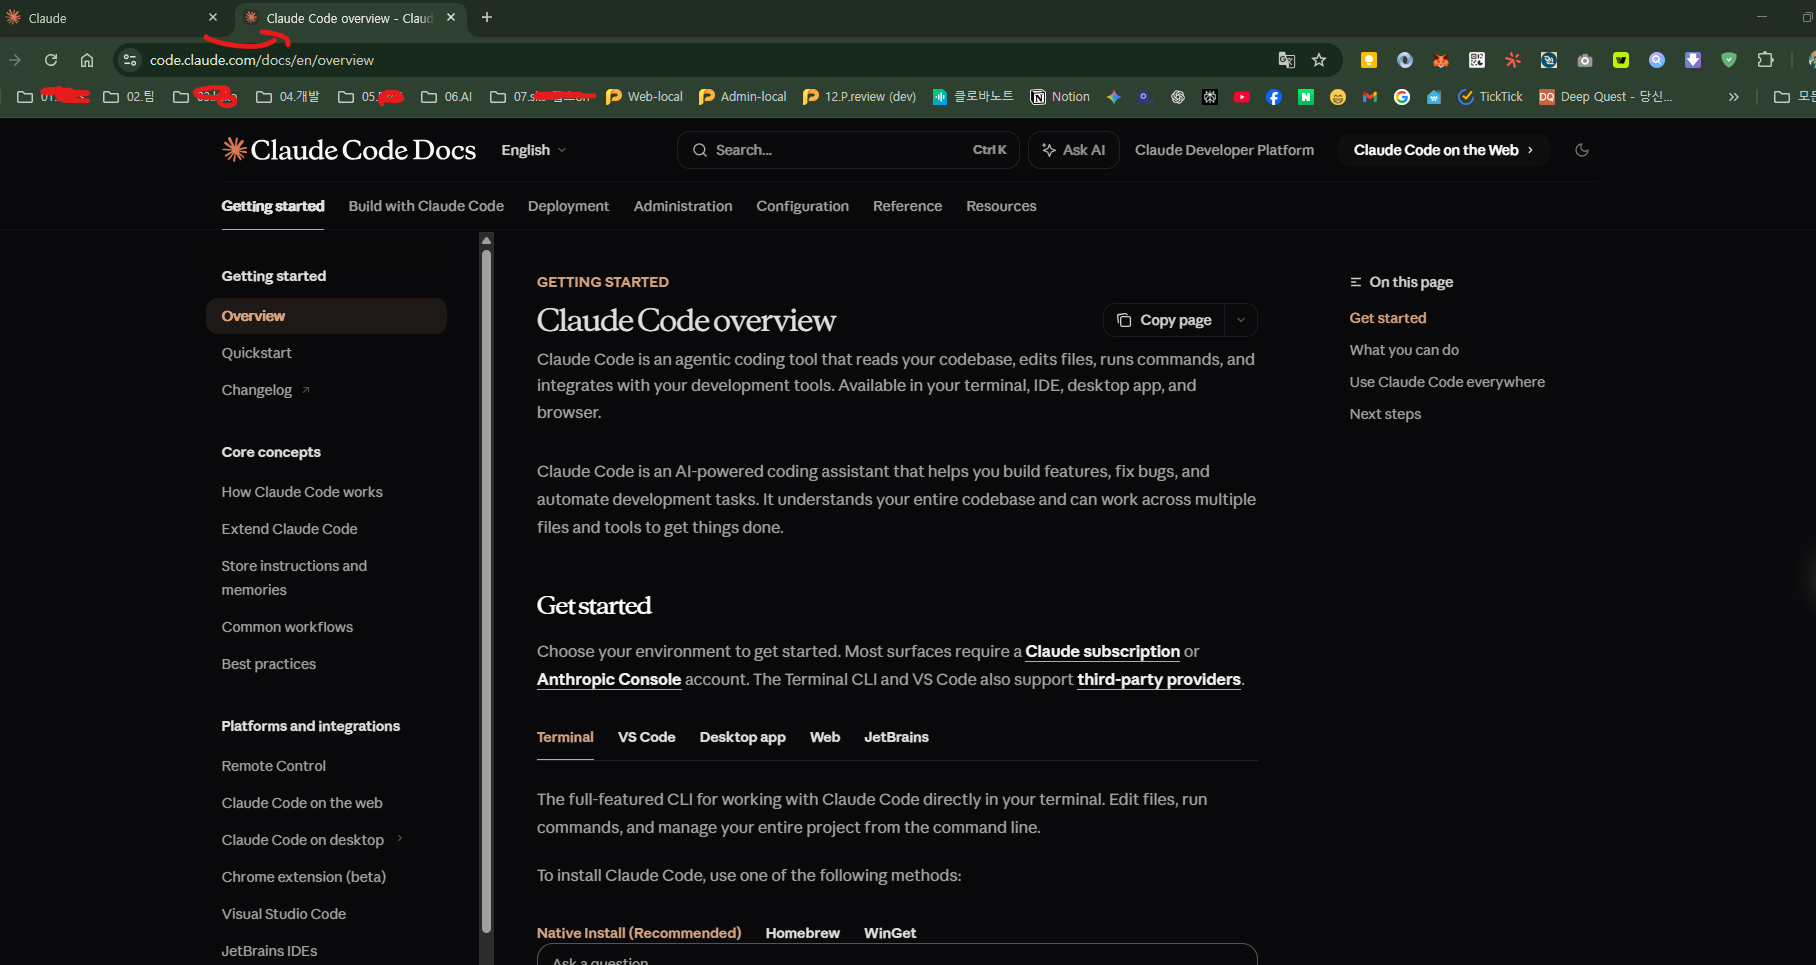Image resolution: width=1816 pixels, height=965 pixels.
Task: Open the Google G bookmark icon
Action: click(1402, 97)
